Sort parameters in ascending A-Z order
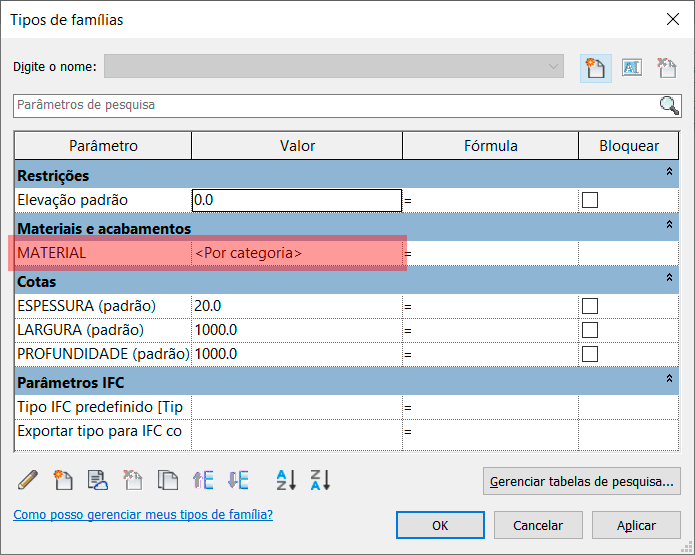695x555 pixels. pos(286,480)
